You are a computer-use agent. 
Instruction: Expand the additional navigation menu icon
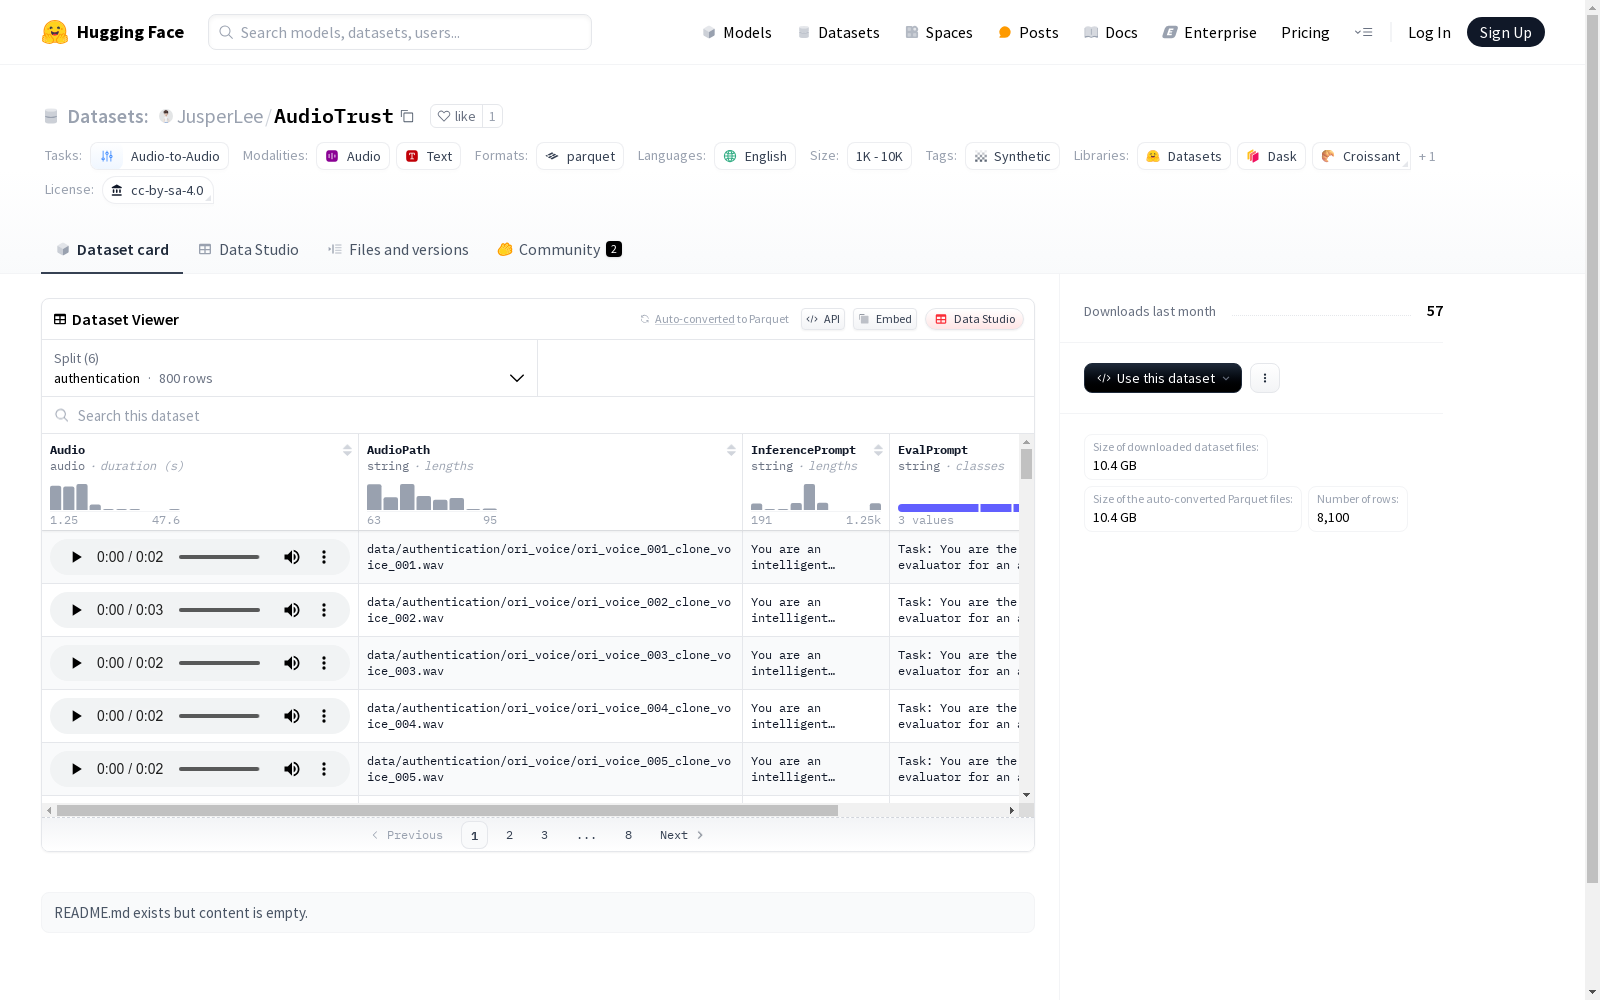coord(1363,32)
